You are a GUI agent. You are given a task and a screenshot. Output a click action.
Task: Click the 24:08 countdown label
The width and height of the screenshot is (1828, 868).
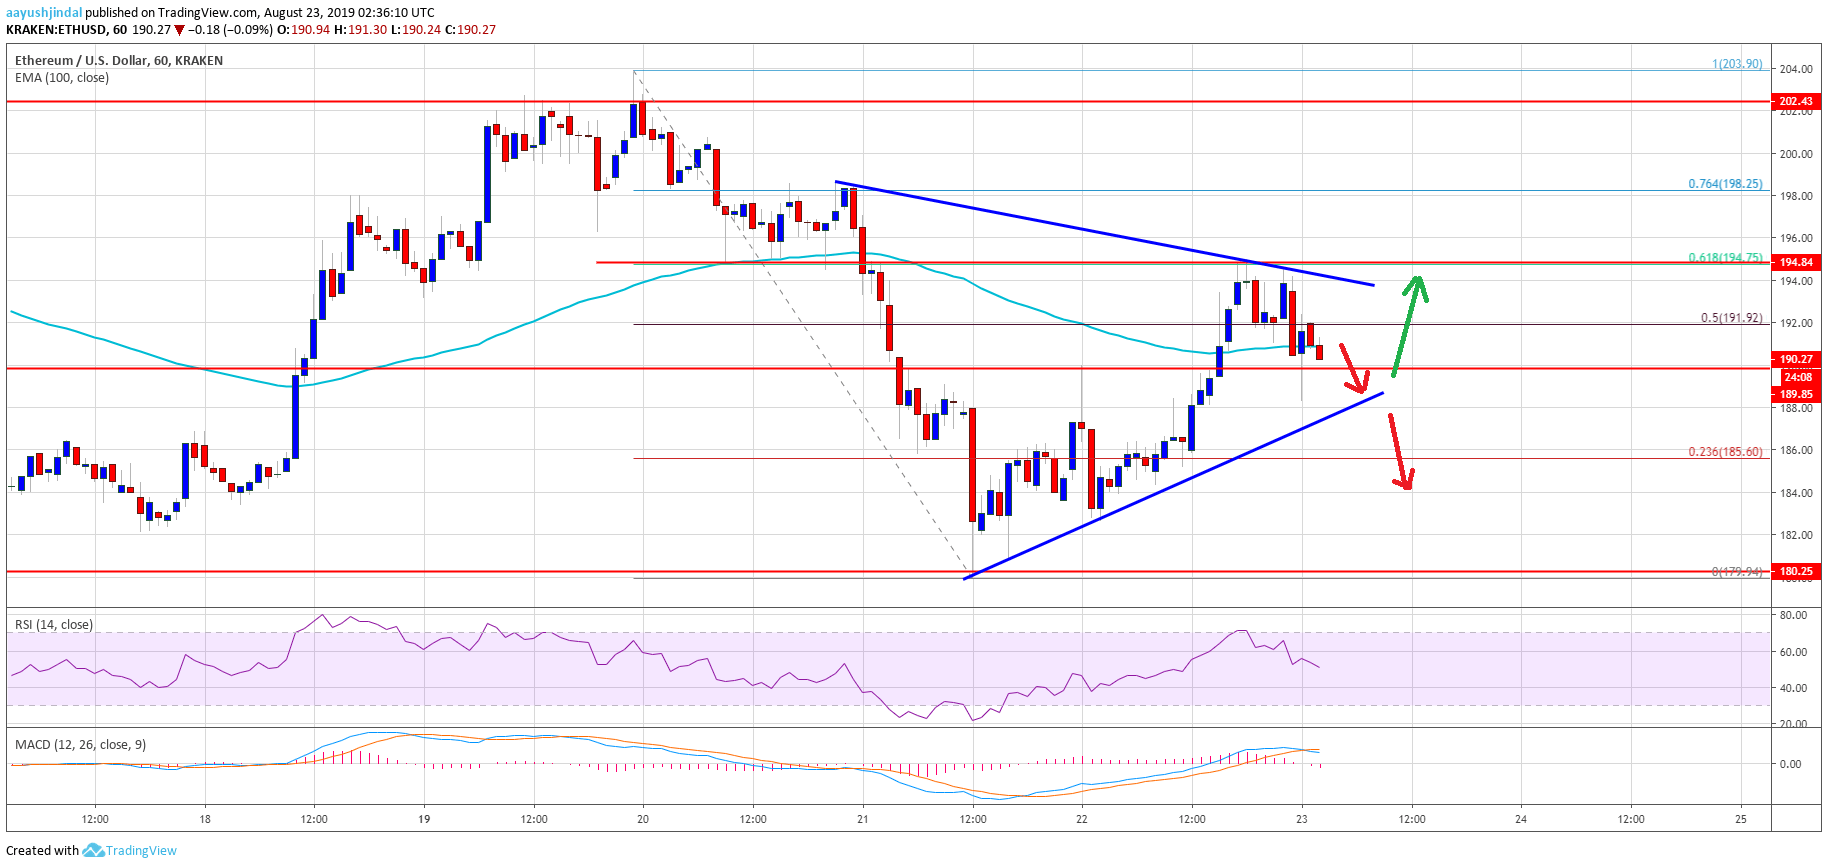[x=1798, y=377]
